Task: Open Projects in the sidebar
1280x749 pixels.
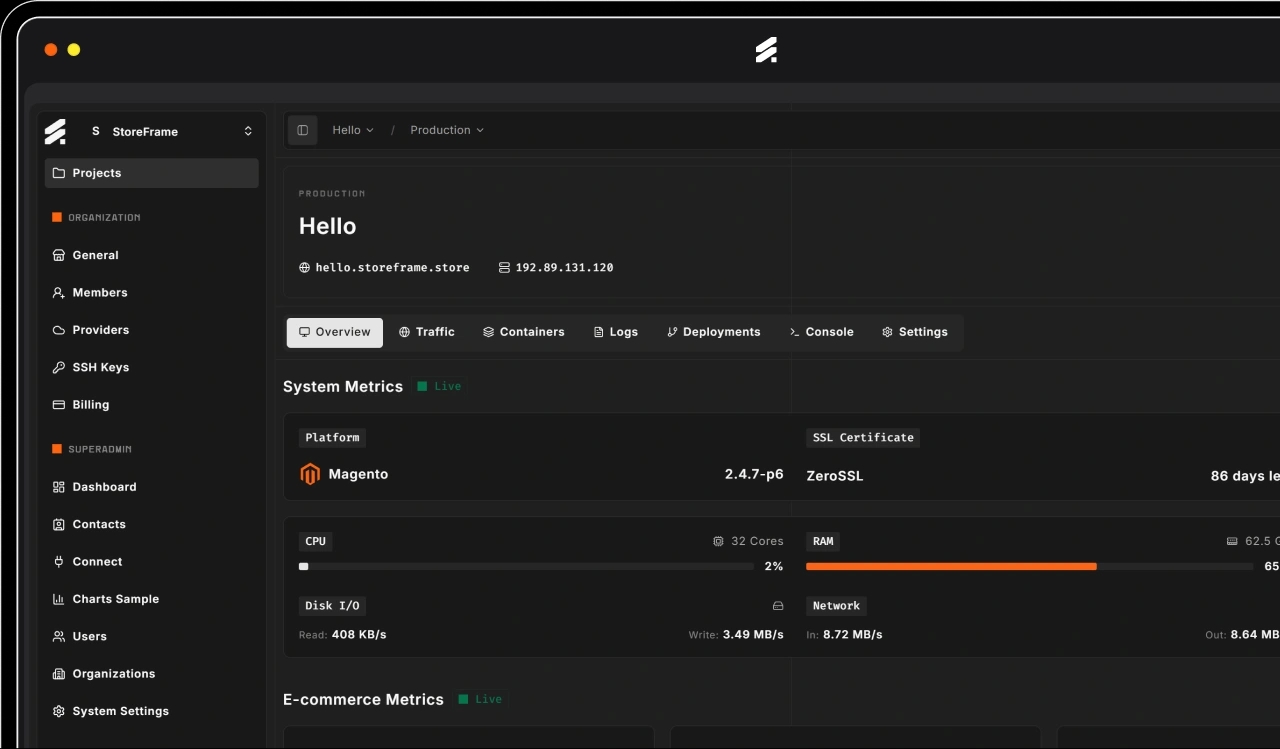Action: click(152, 173)
